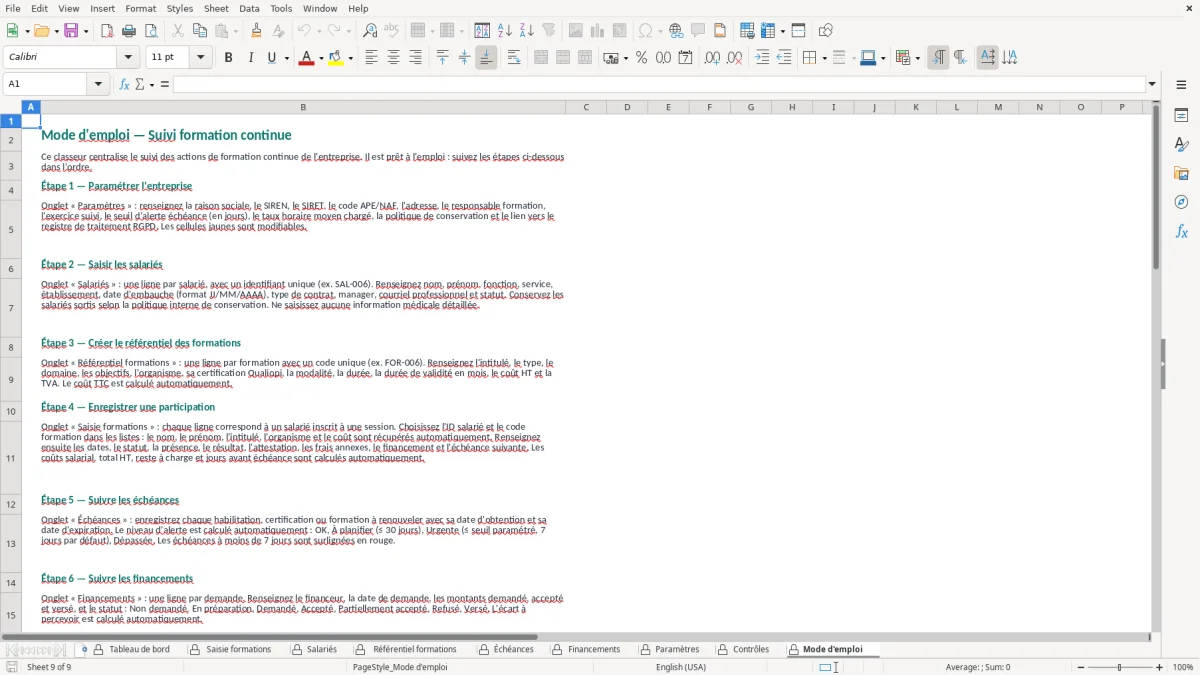The height and width of the screenshot is (675, 1200).
Task: Delete decimal place
Action: tap(734, 58)
